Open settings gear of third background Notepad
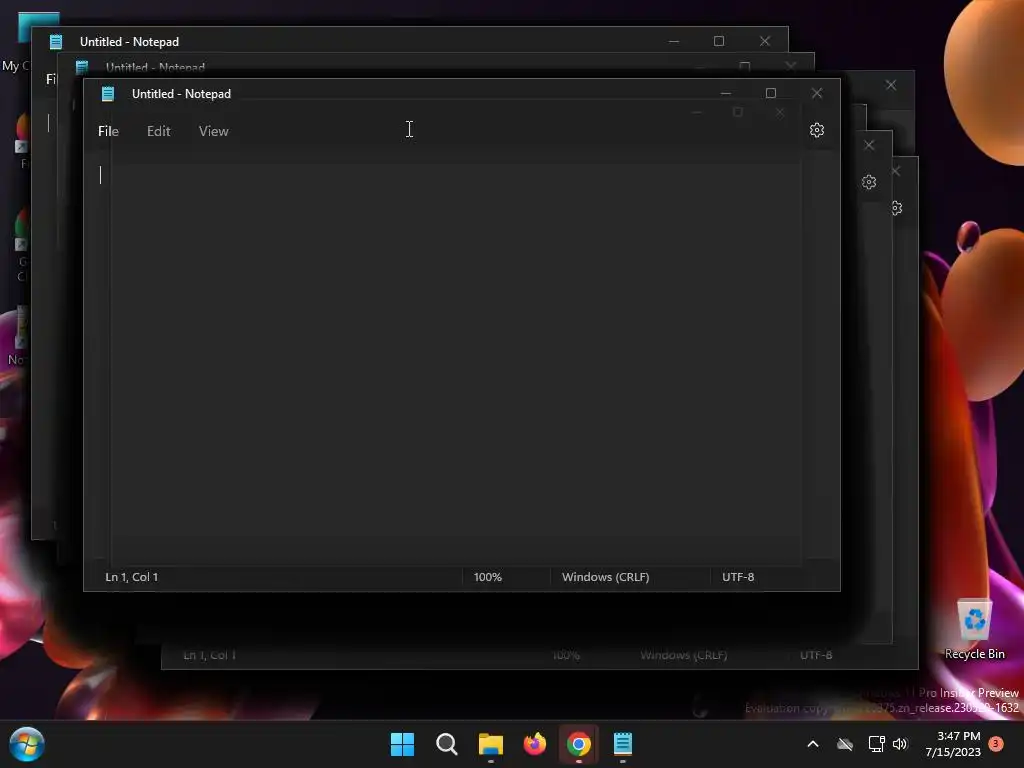 (897, 208)
